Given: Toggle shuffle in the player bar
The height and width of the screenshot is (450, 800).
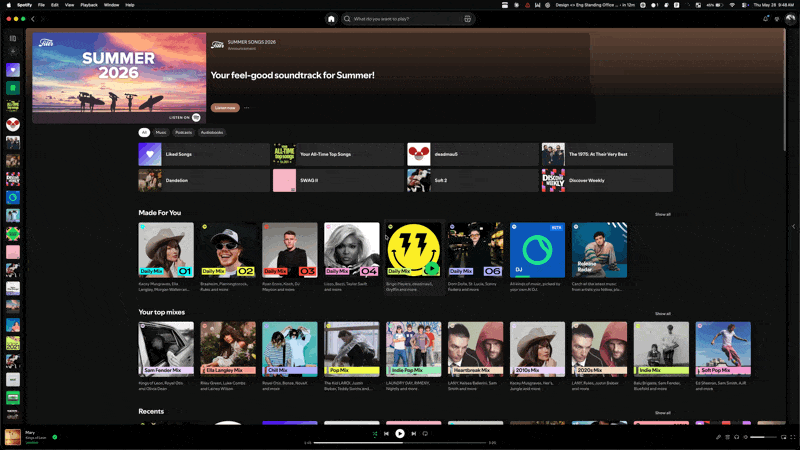Looking at the screenshot, I should point(374,434).
